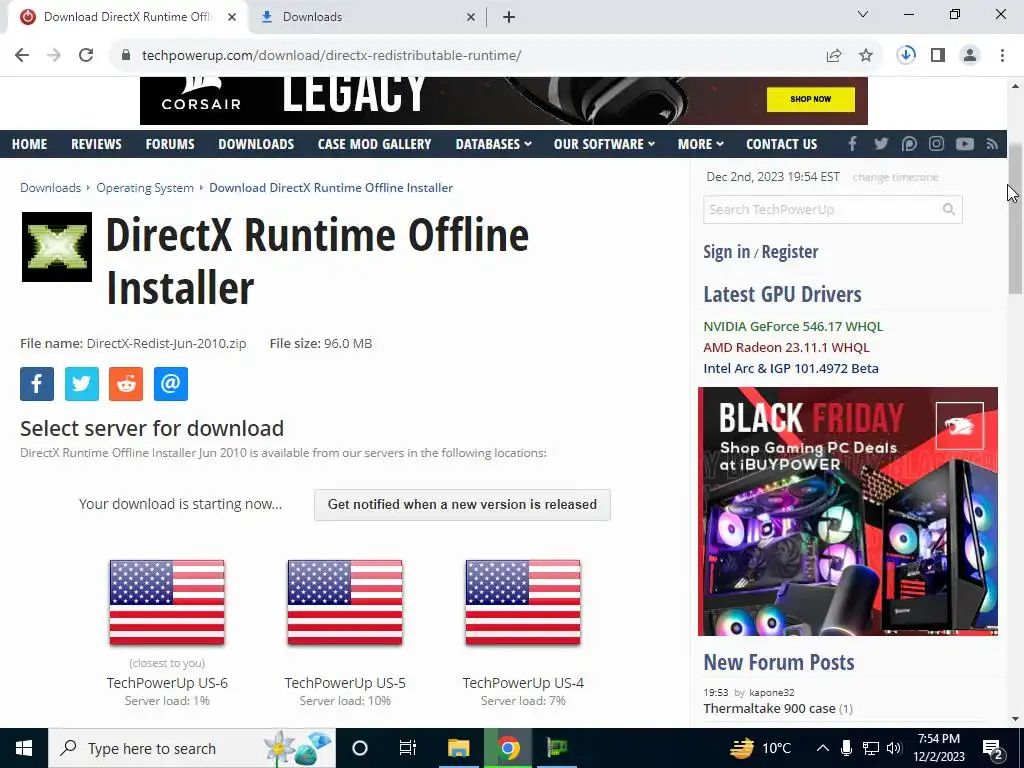Select TechPowerUp US-4 server flag
1024x768 pixels.
523,602
